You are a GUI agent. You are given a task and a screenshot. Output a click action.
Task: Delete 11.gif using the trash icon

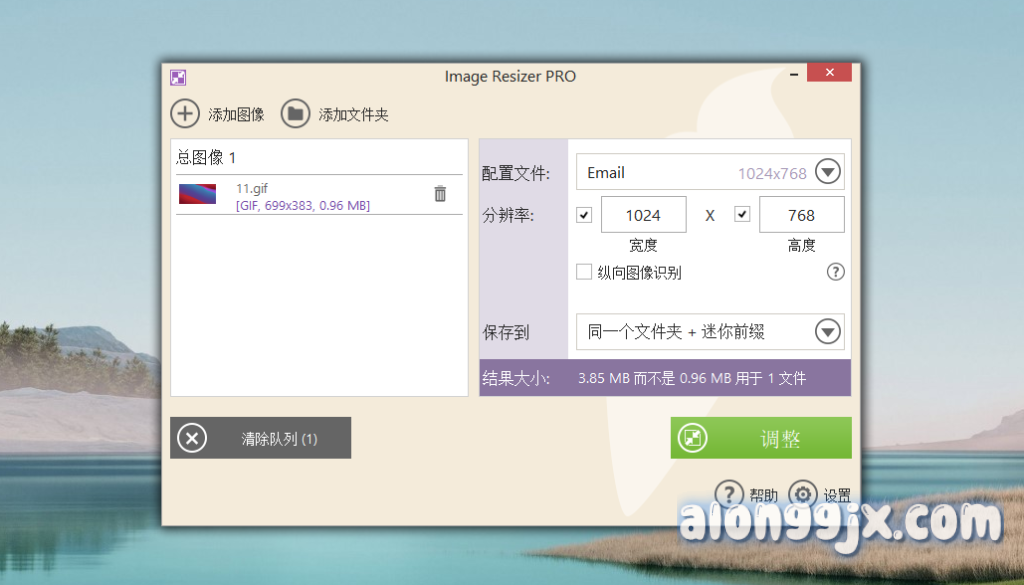click(x=440, y=194)
